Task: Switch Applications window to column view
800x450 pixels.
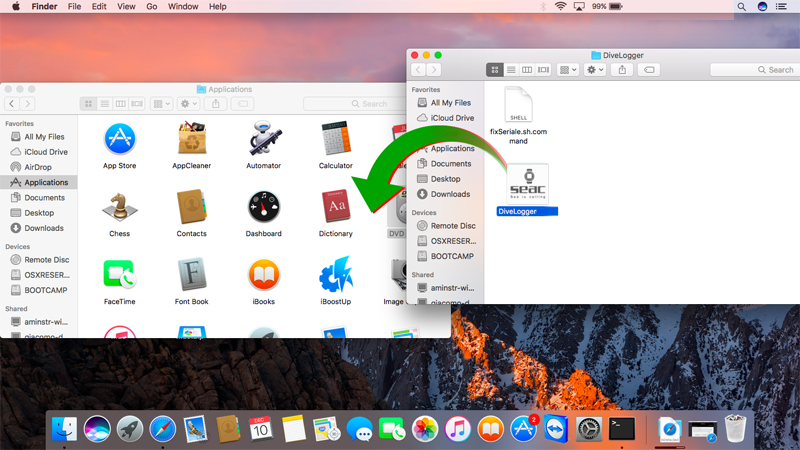Action: 121,104
